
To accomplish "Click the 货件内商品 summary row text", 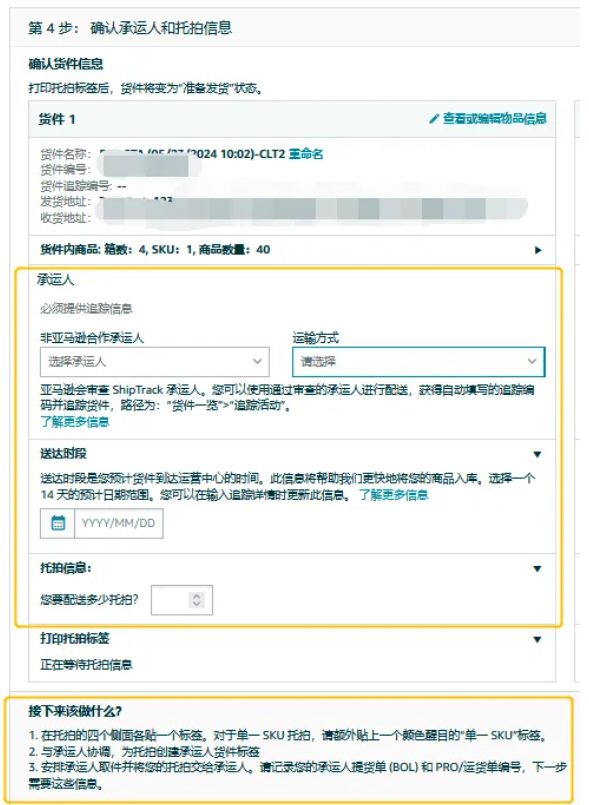I will (155, 250).
